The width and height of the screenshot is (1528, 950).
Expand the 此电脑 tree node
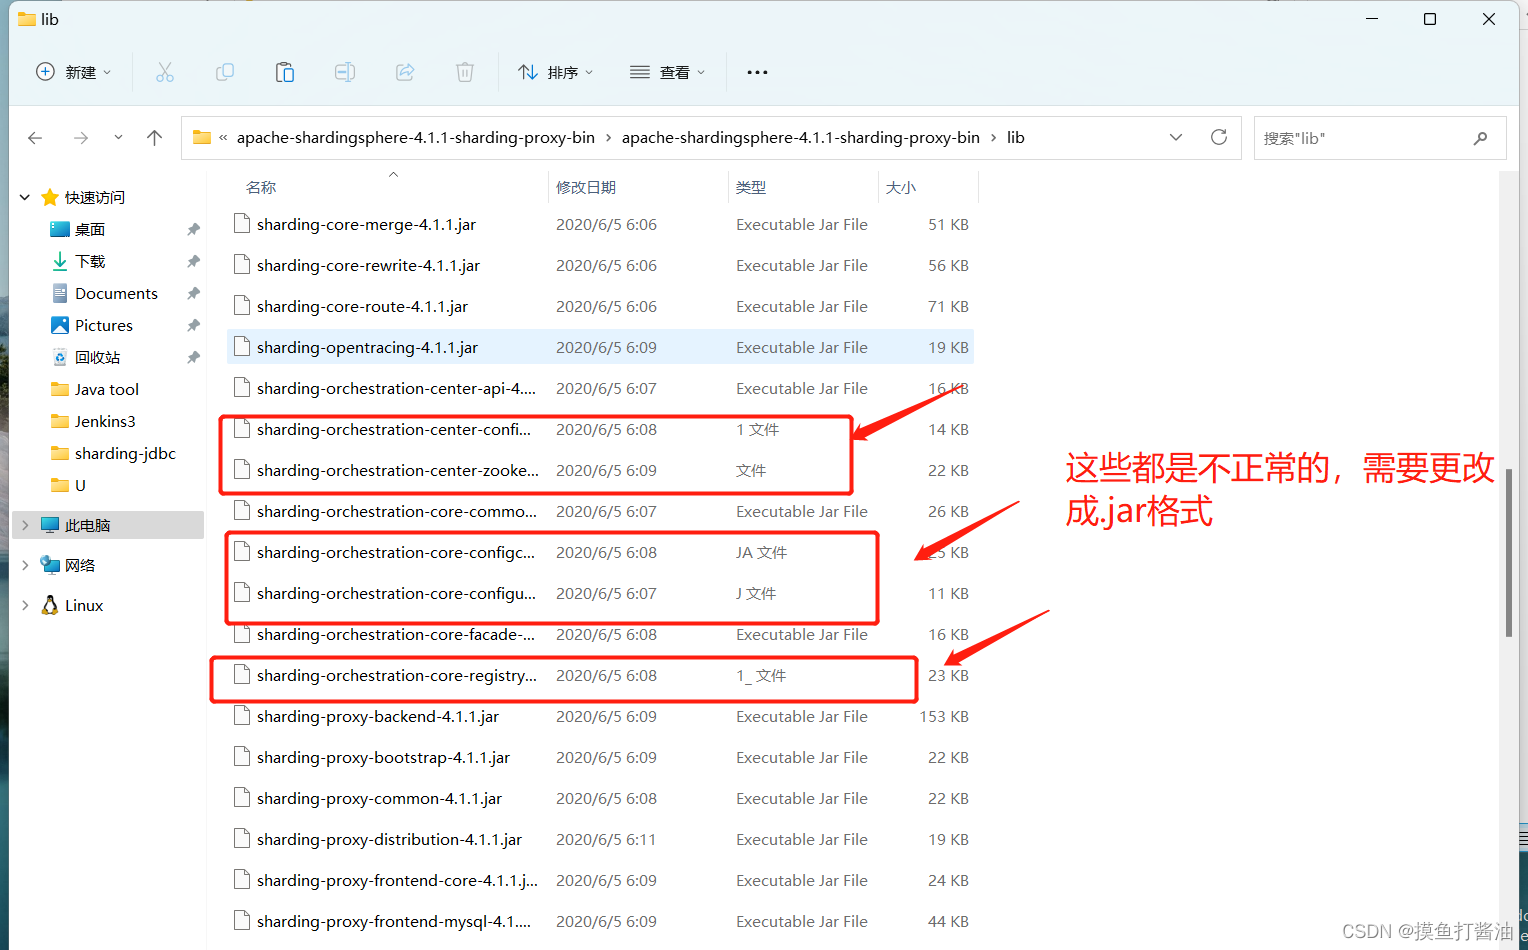point(25,525)
